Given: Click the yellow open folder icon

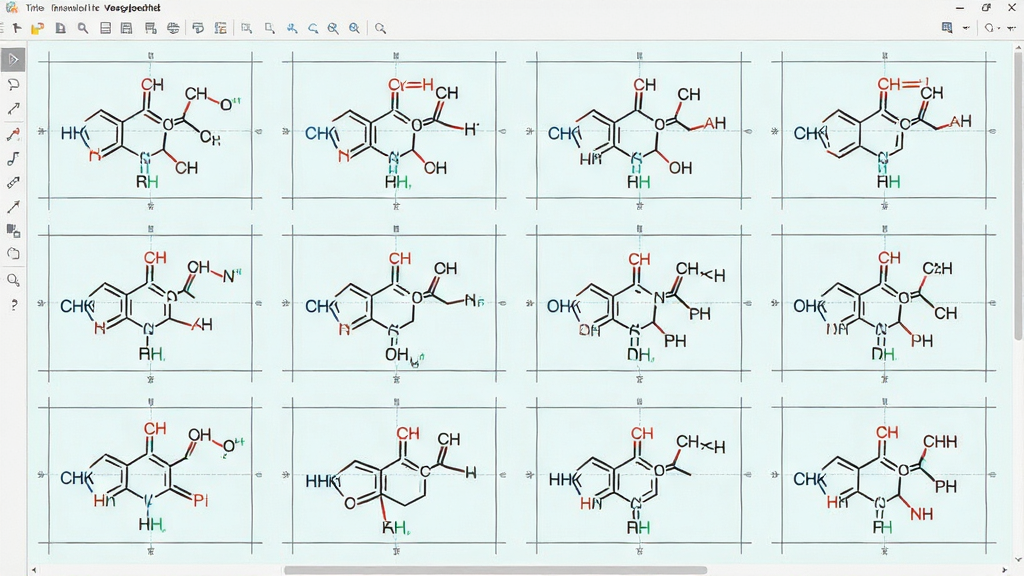Looking at the screenshot, I should [x=37, y=28].
